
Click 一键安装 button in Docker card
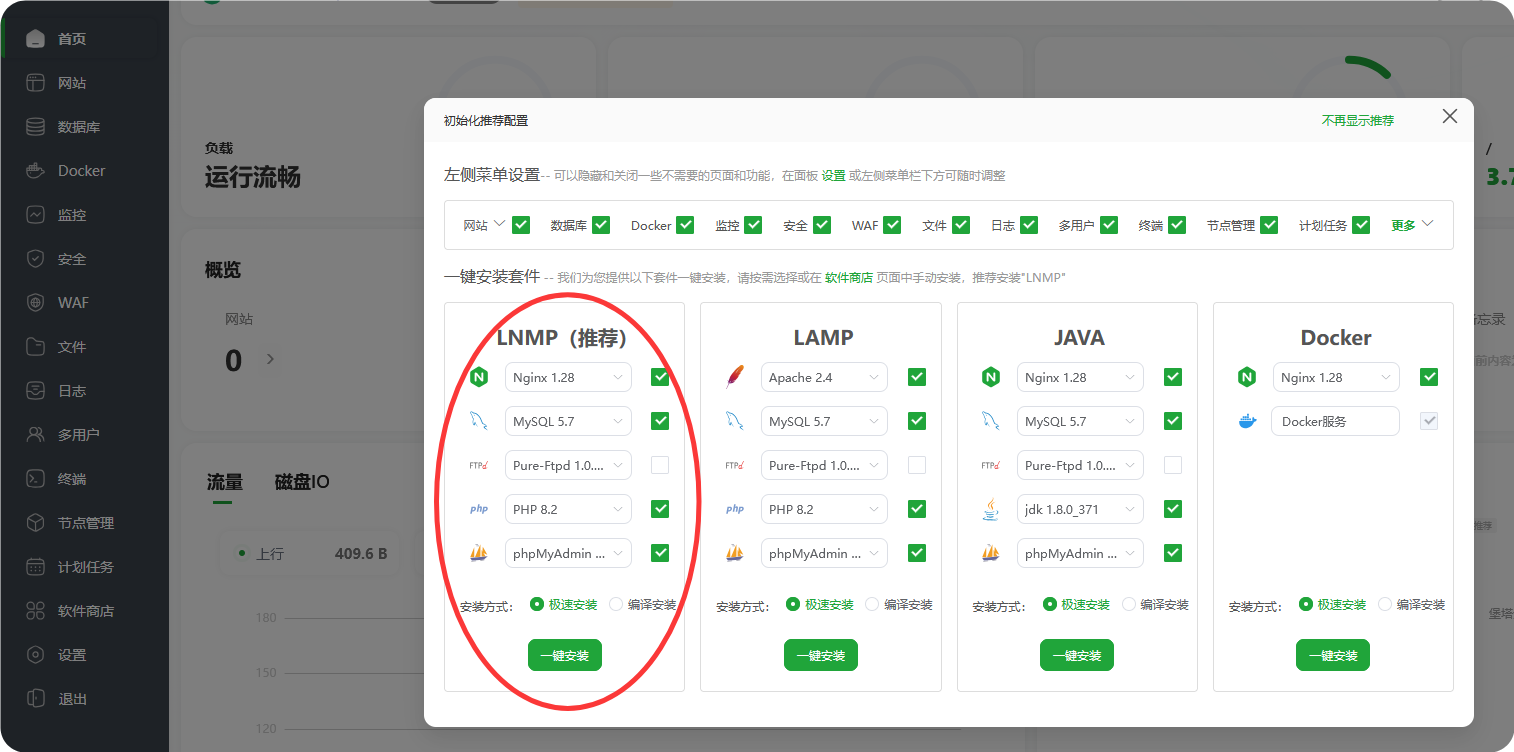(1333, 655)
